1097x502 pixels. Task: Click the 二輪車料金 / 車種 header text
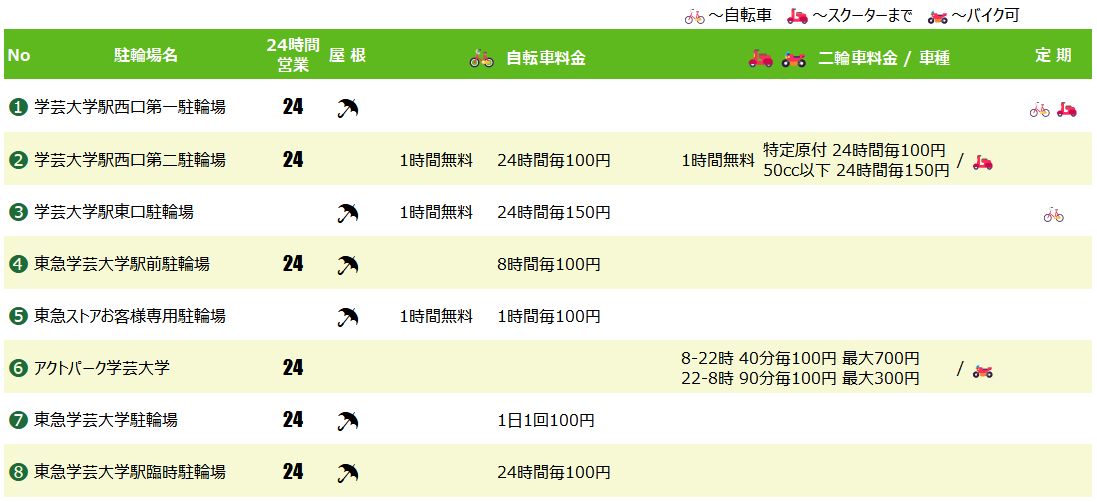tap(884, 59)
